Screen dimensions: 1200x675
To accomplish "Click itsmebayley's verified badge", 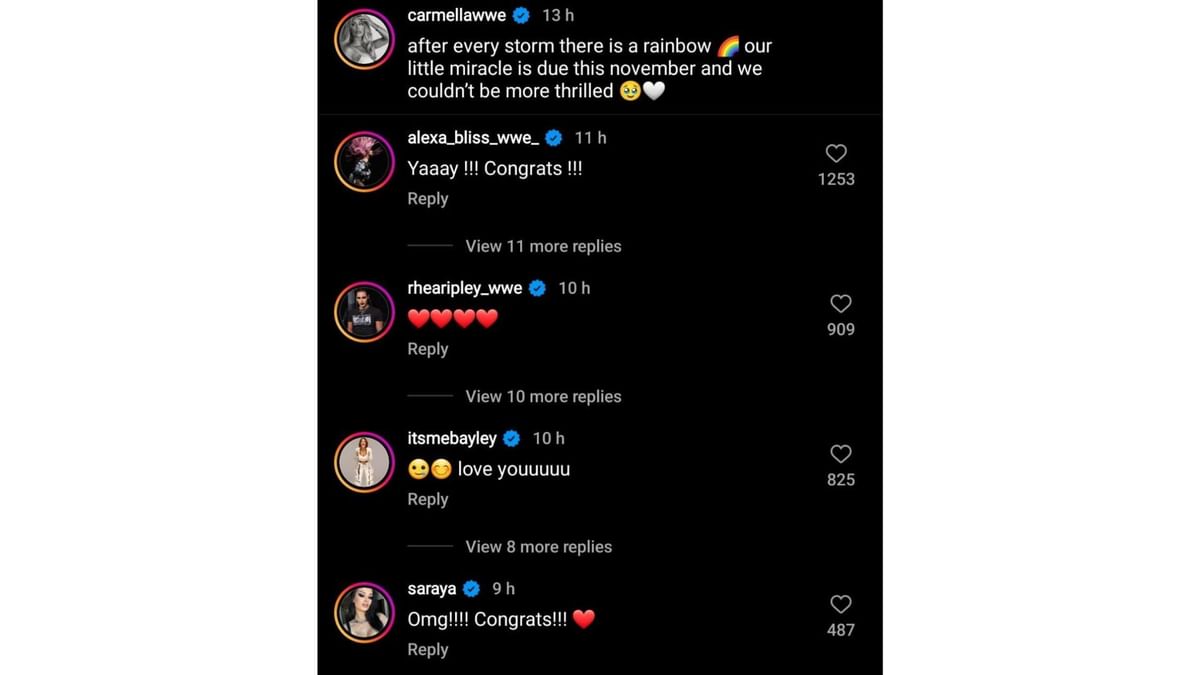I will pyautogui.click(x=511, y=438).
